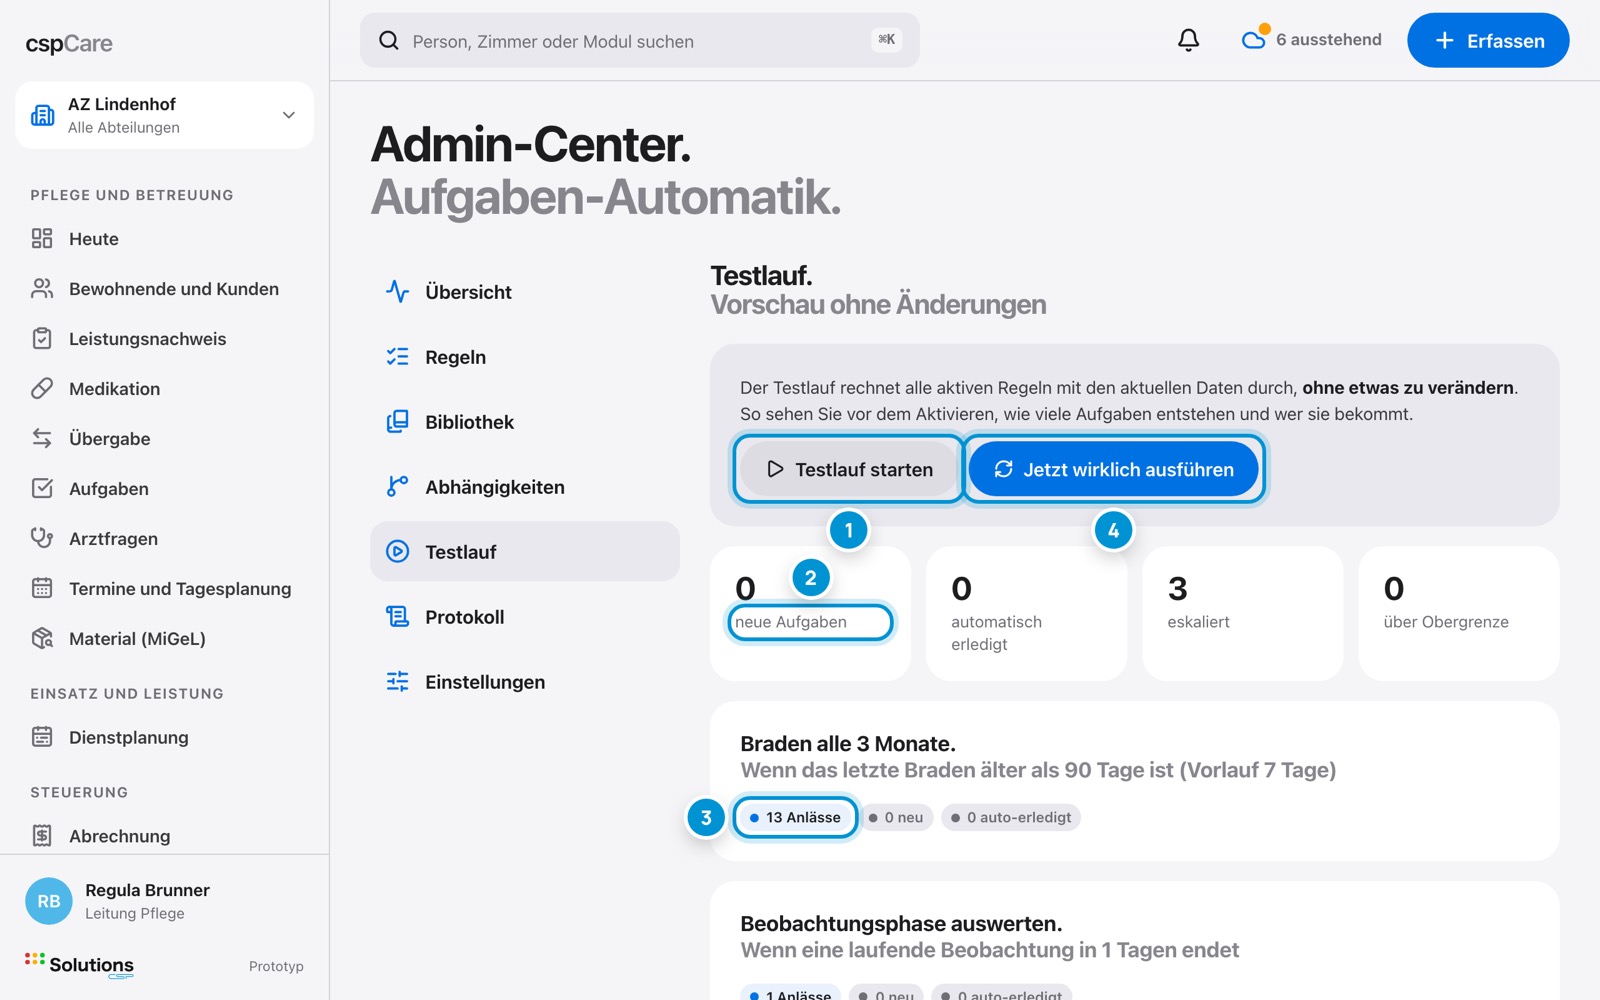Click the Einstellungen sliders icon
This screenshot has width=1600, height=1000.
pyautogui.click(x=398, y=681)
